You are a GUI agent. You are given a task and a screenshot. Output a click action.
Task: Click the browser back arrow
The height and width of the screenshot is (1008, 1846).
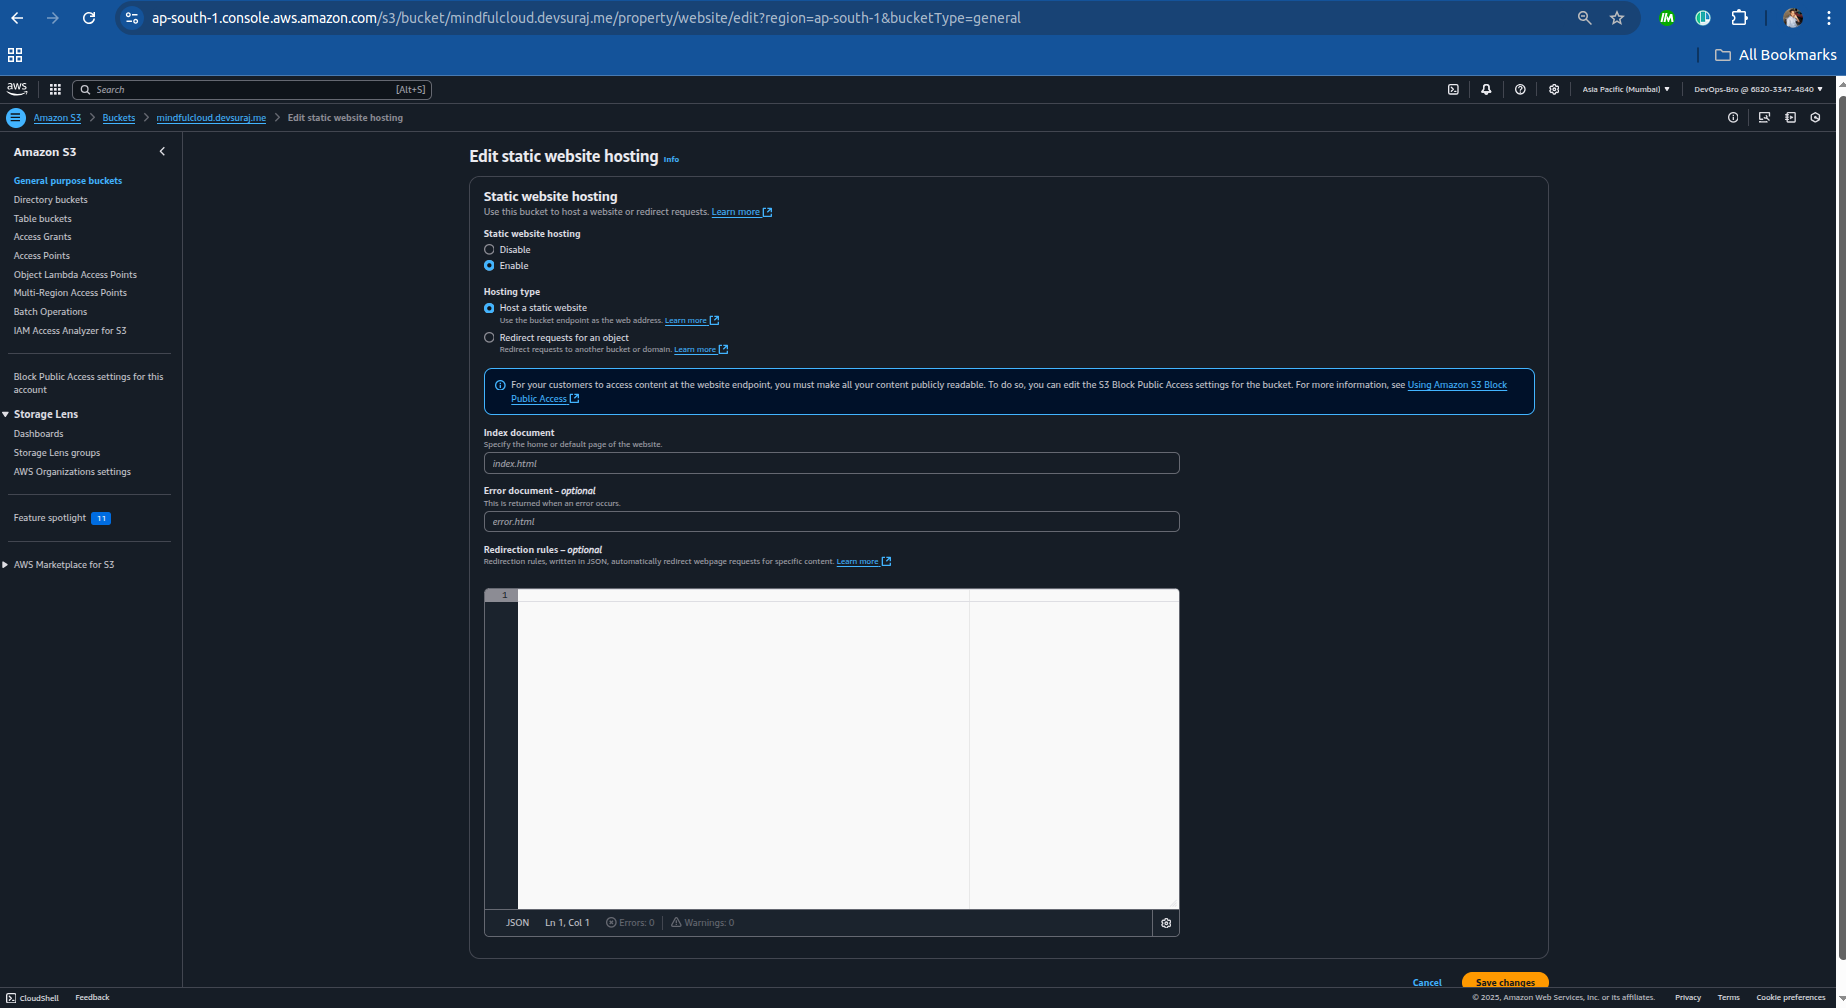(17, 18)
